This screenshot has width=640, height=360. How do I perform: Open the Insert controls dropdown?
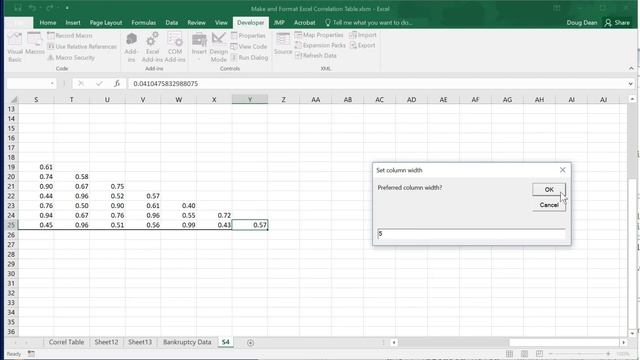coord(199,47)
